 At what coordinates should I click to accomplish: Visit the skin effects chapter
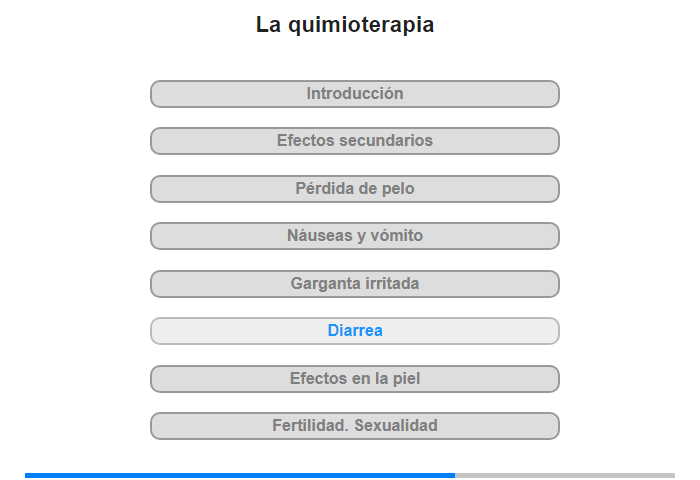pyautogui.click(x=354, y=379)
